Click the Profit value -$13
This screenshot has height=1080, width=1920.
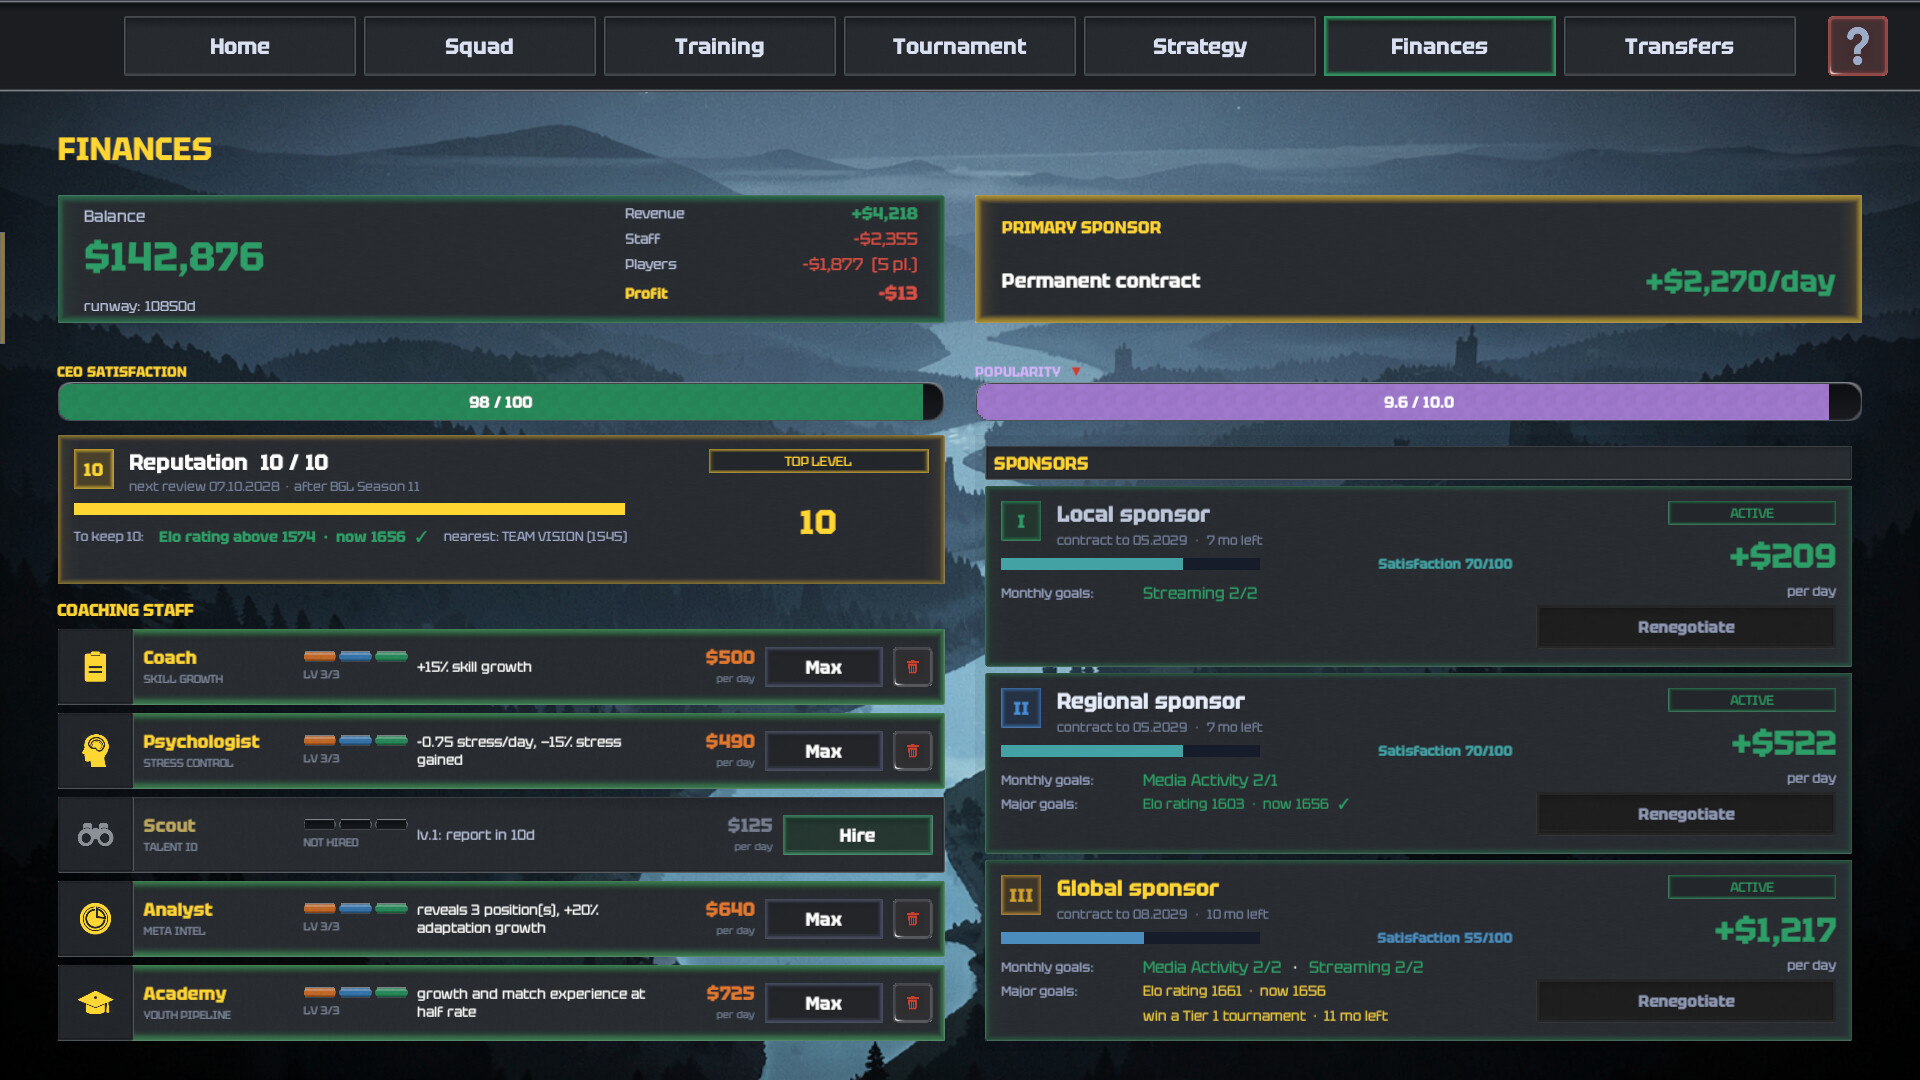[x=897, y=293]
